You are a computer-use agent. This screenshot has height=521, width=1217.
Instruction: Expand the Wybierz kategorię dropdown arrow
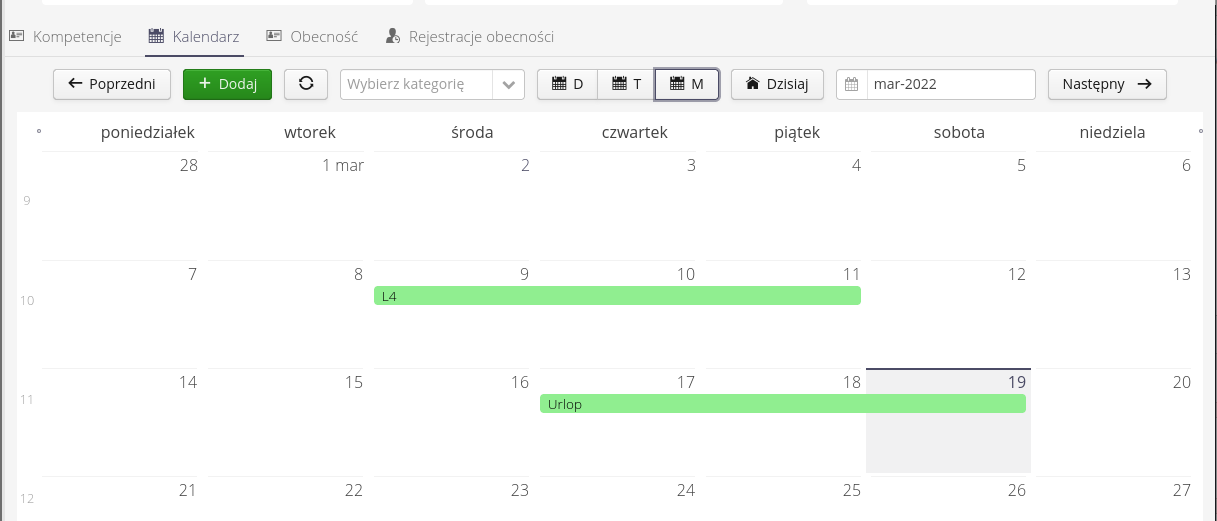(509, 84)
